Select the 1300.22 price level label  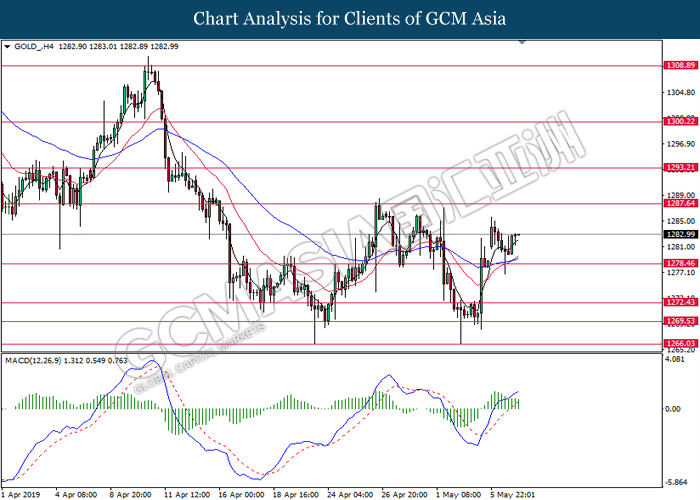coord(680,121)
